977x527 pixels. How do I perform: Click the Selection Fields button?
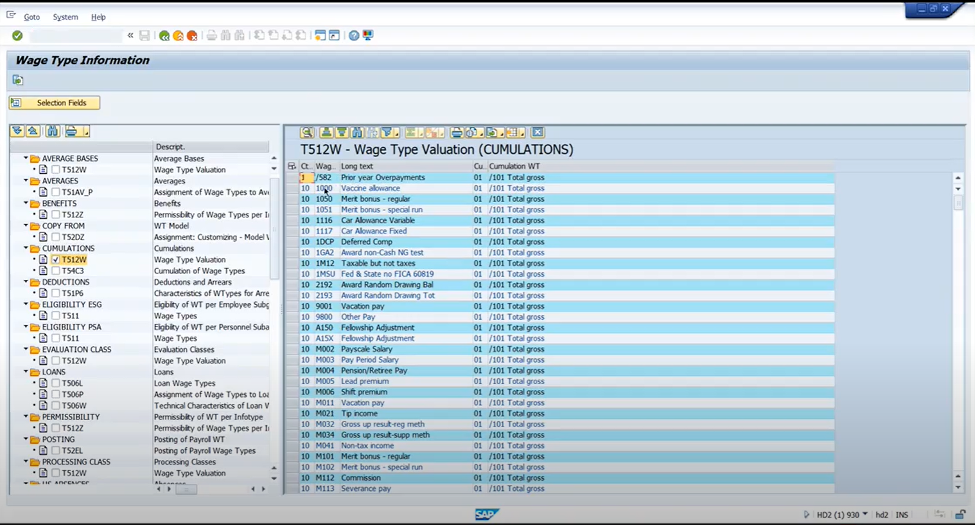tap(54, 103)
